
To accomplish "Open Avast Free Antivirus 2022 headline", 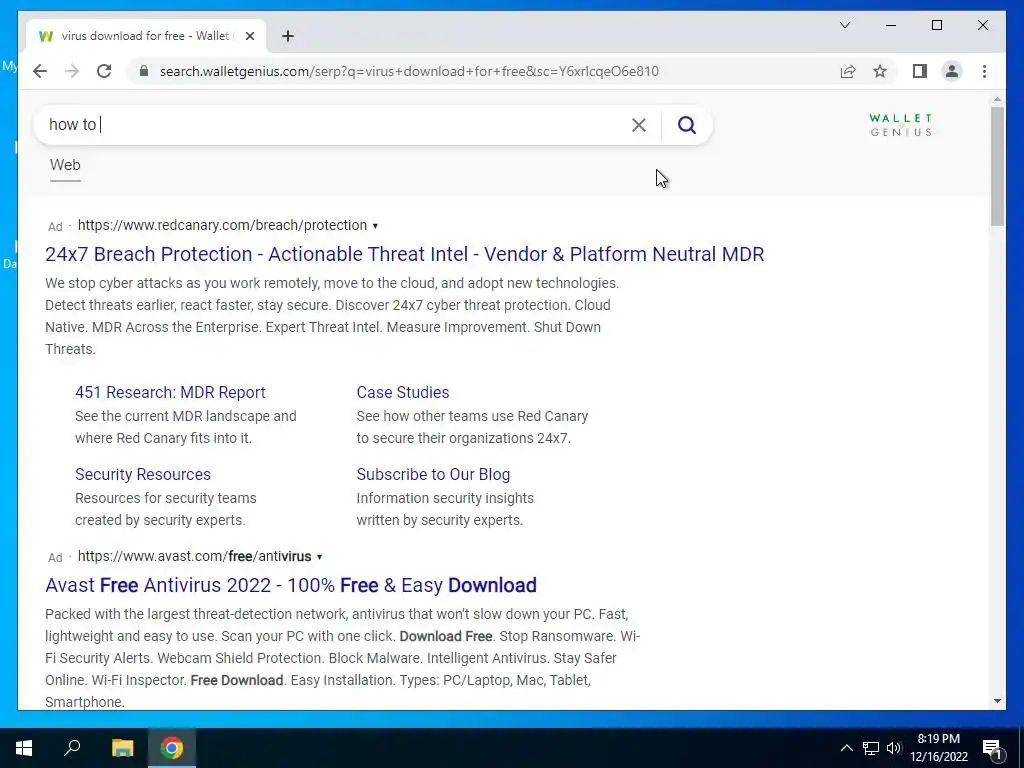I will (291, 585).
